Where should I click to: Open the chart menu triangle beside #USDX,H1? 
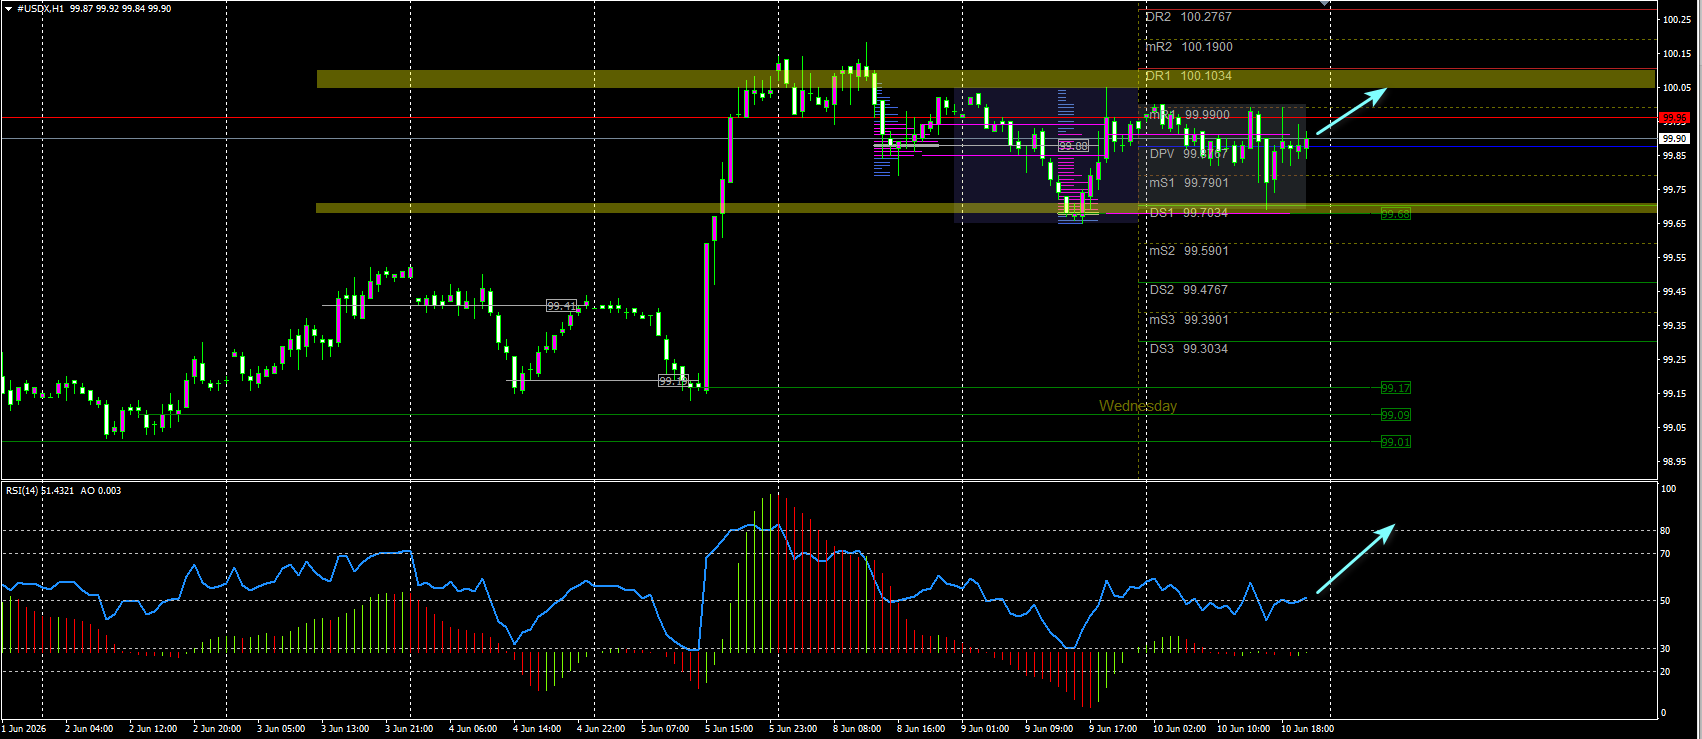8,8
